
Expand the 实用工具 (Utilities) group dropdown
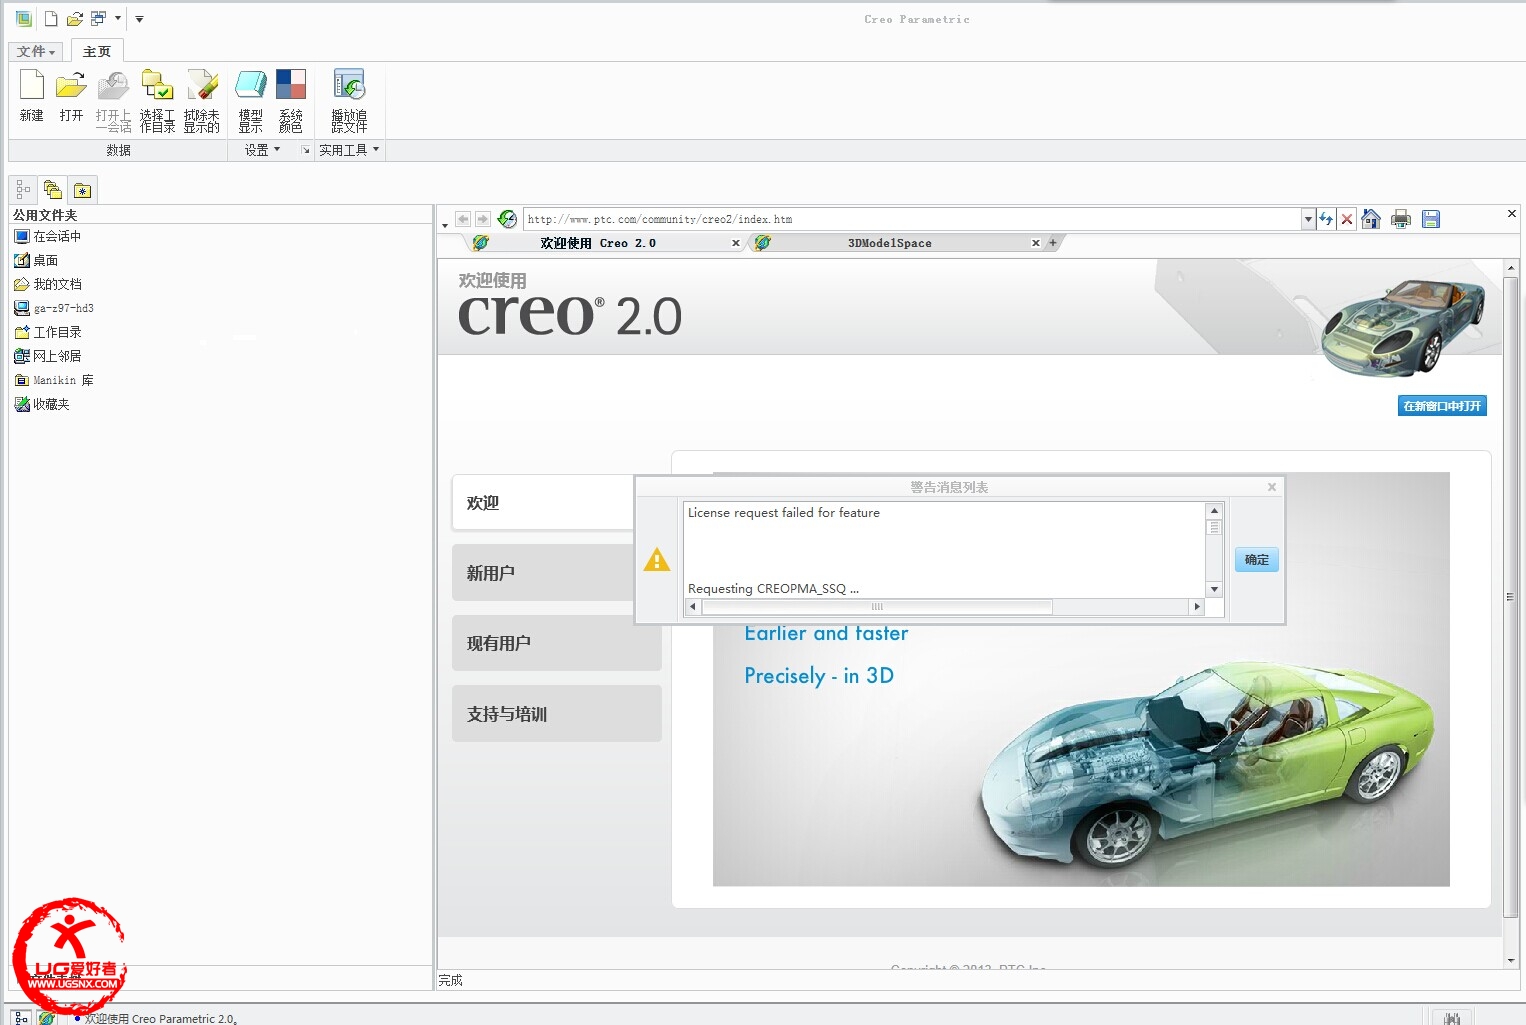[349, 150]
